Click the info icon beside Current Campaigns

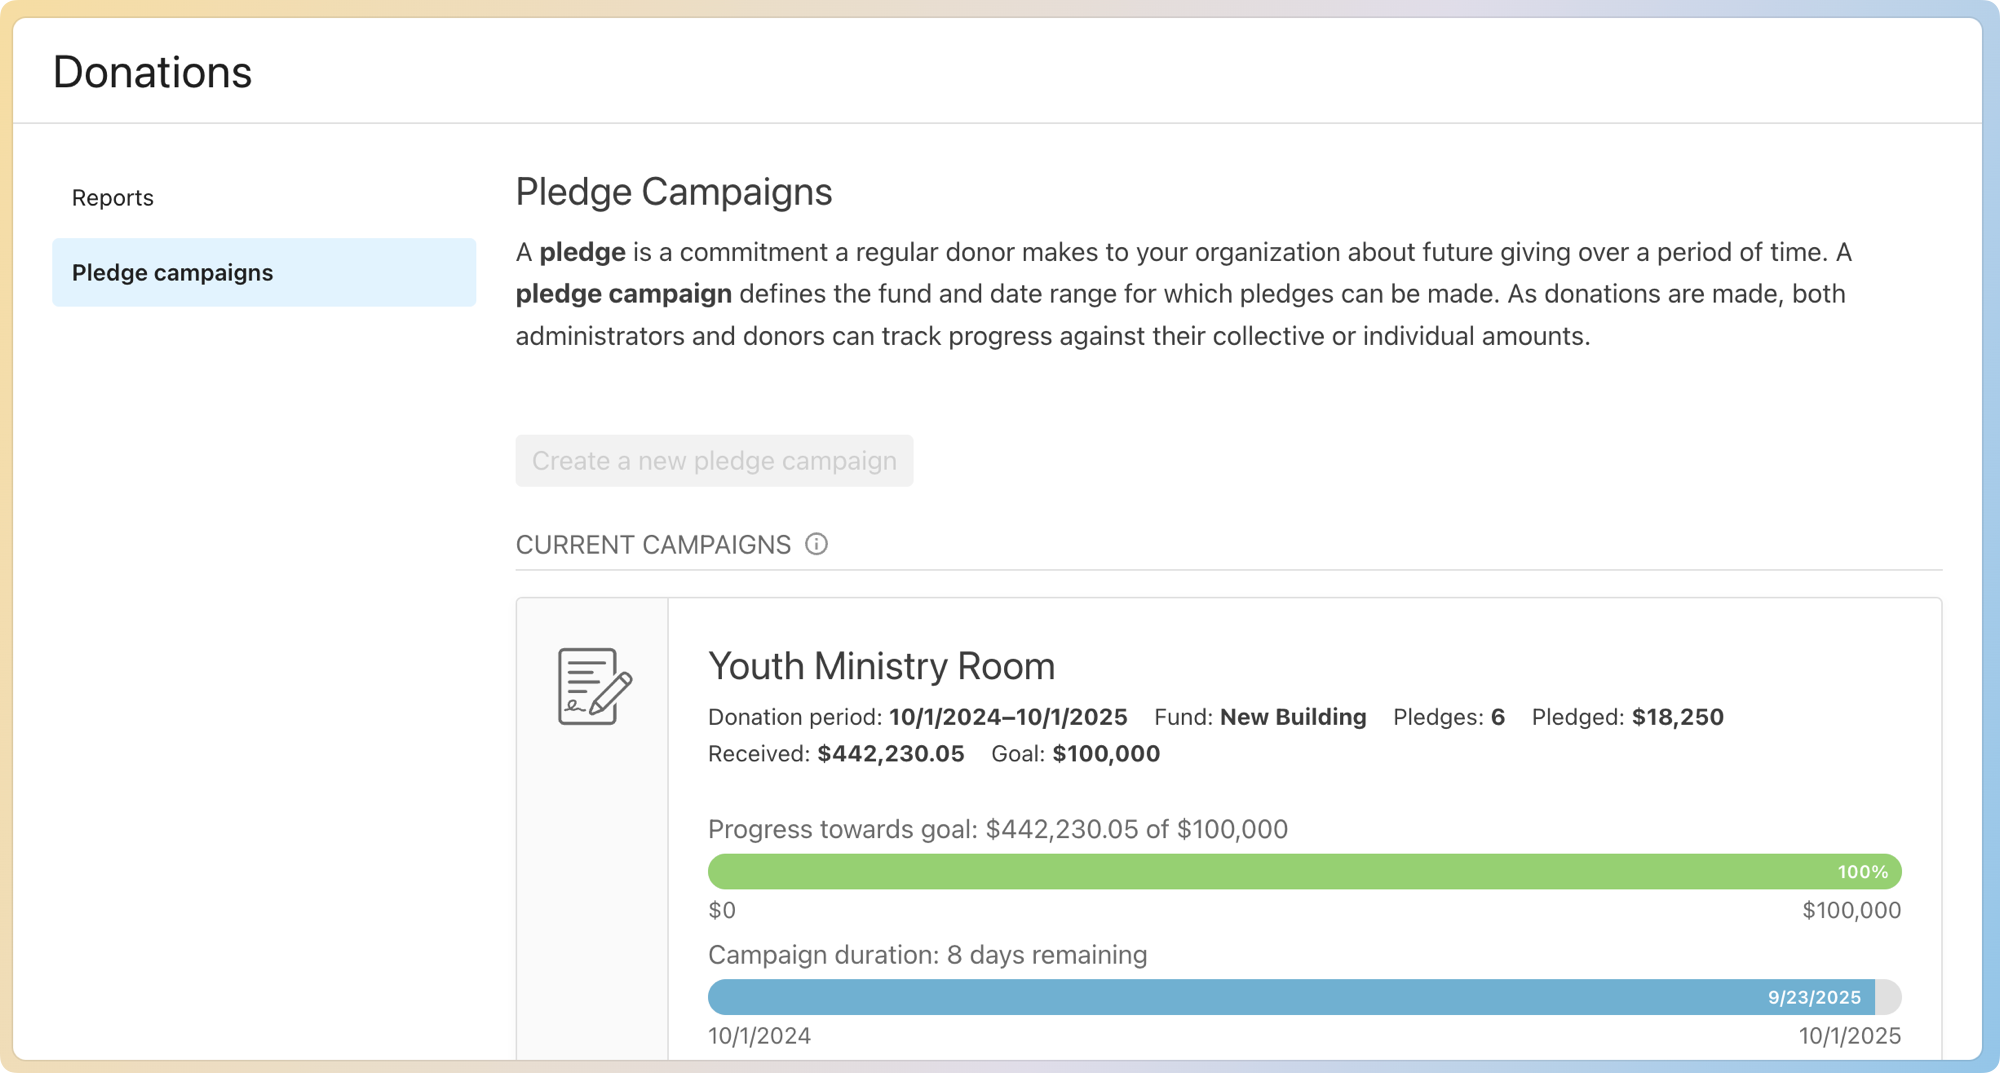816,544
